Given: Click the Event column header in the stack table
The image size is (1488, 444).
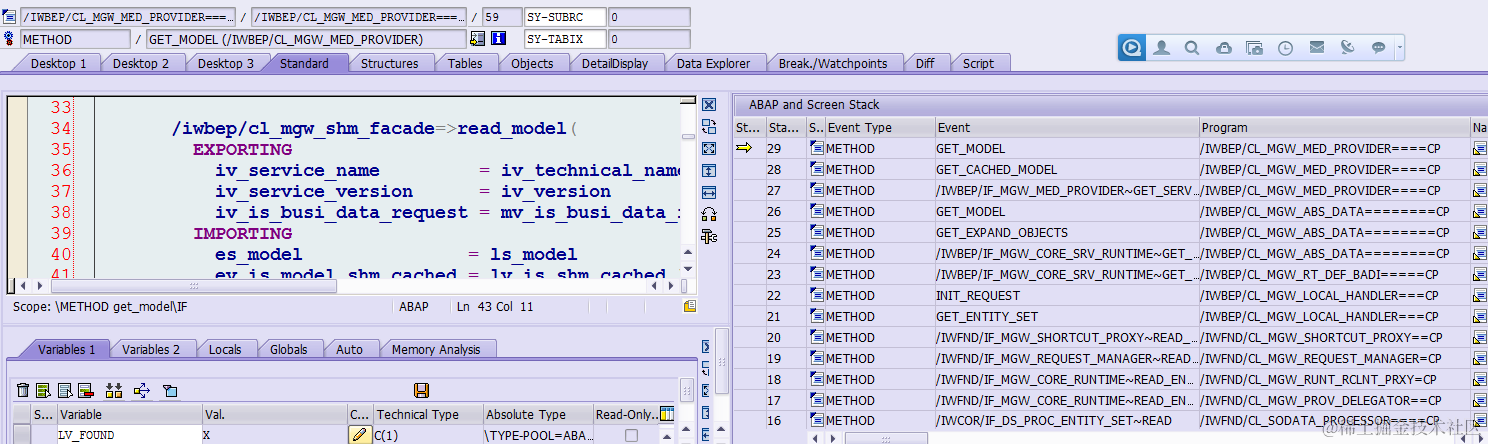Looking at the screenshot, I should coord(1066,127).
